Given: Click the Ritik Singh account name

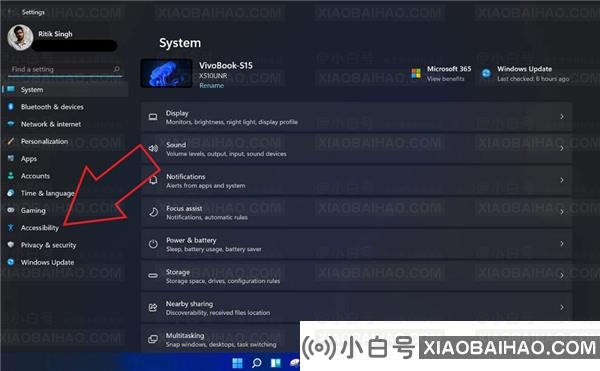Looking at the screenshot, I should 55,34.
